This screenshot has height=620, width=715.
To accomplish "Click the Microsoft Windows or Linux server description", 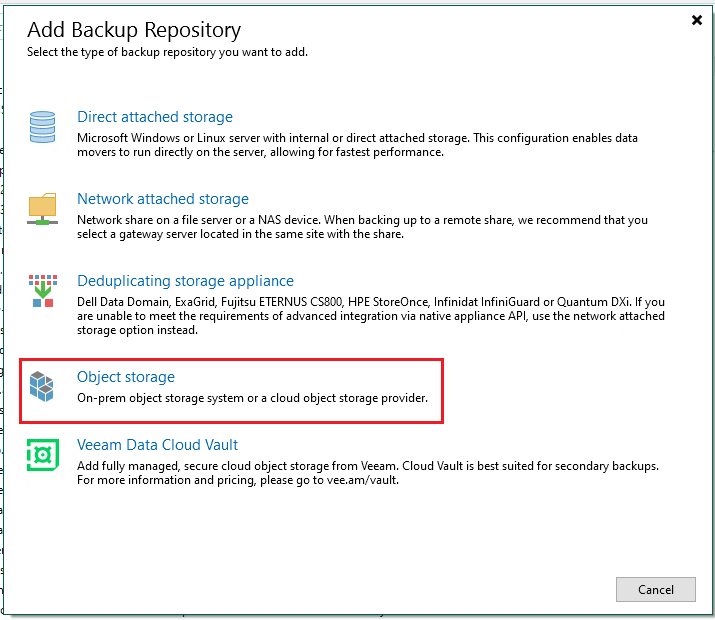I will [x=357, y=145].
